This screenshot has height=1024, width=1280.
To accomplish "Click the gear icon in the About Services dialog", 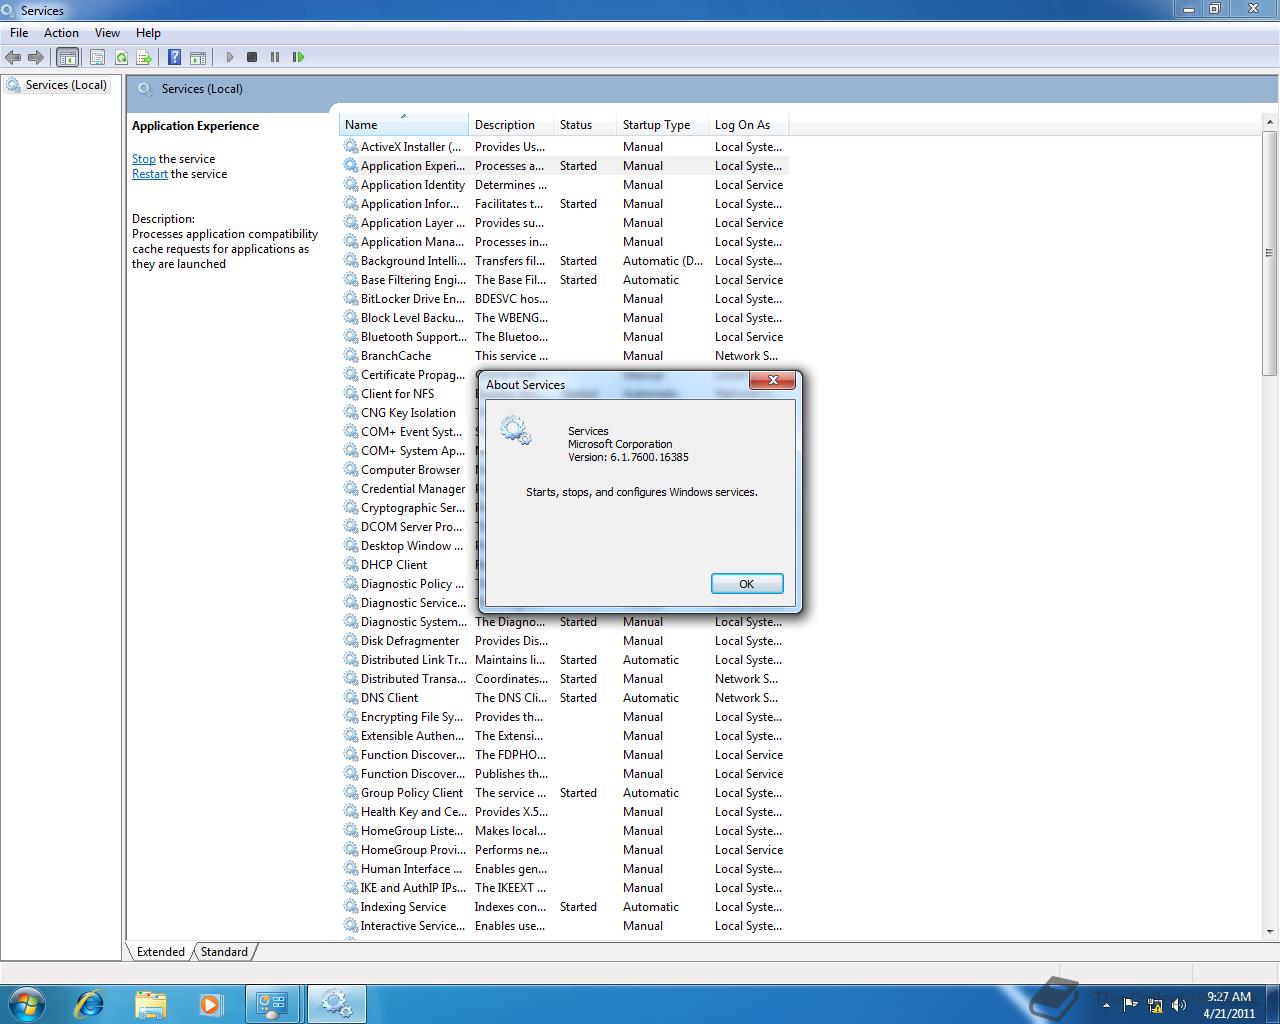I will [x=516, y=431].
